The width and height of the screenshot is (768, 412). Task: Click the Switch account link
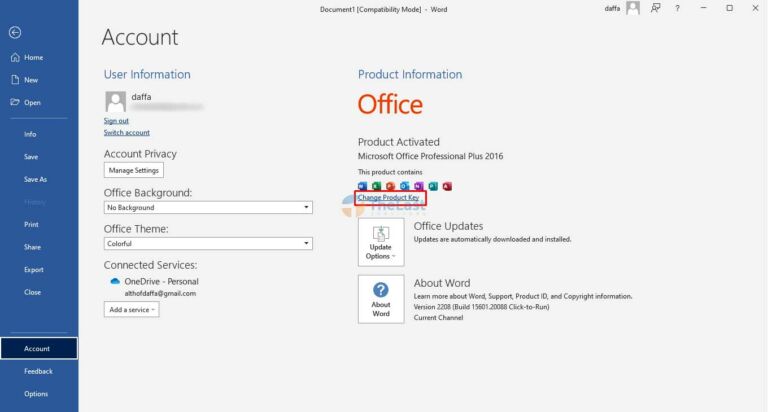[126, 132]
